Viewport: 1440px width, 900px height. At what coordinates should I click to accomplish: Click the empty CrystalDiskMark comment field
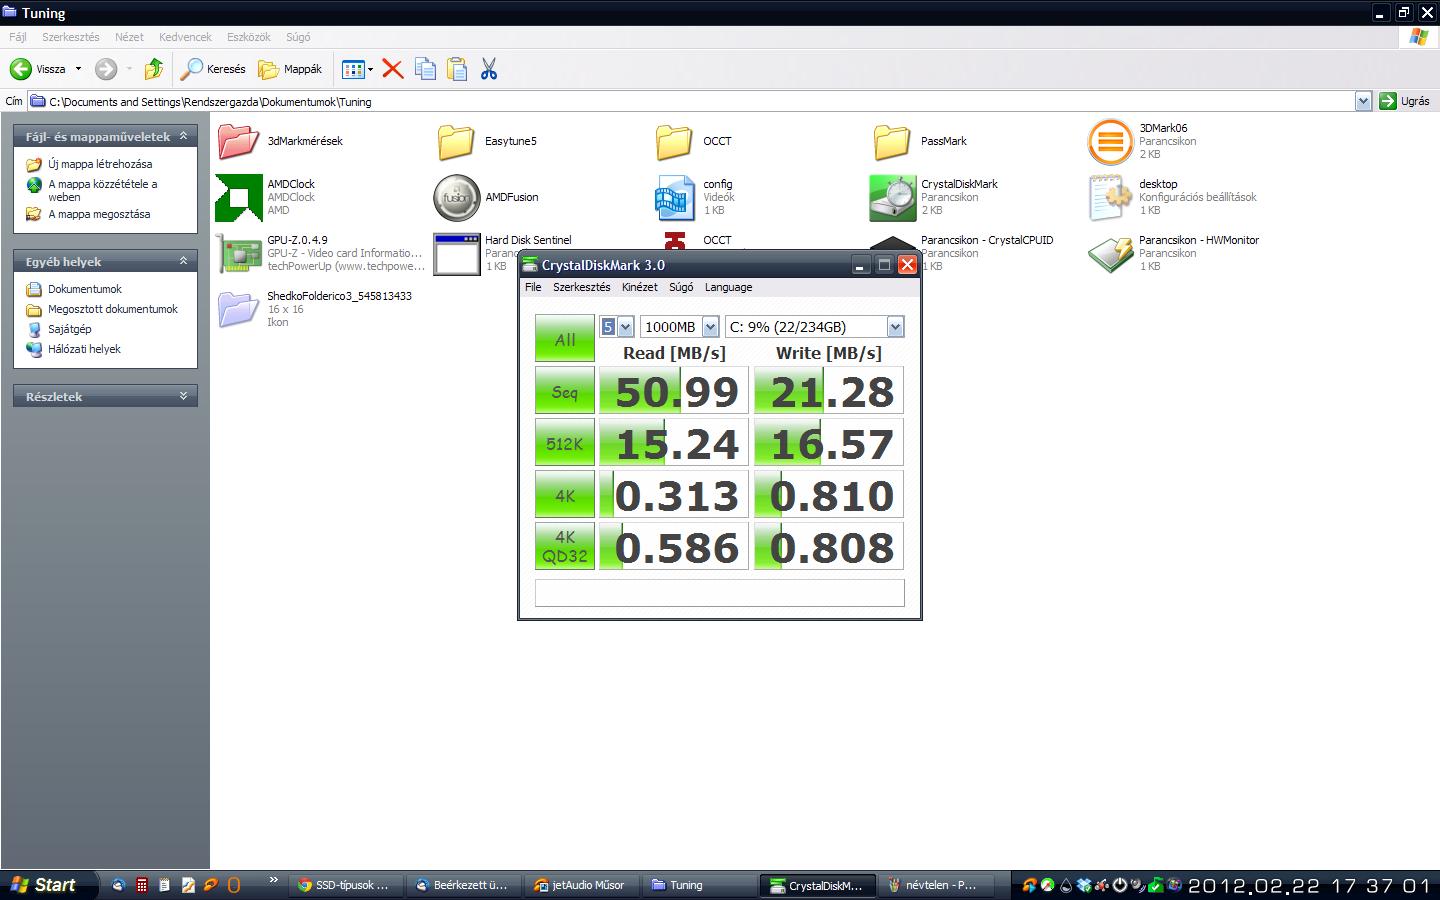click(x=720, y=593)
